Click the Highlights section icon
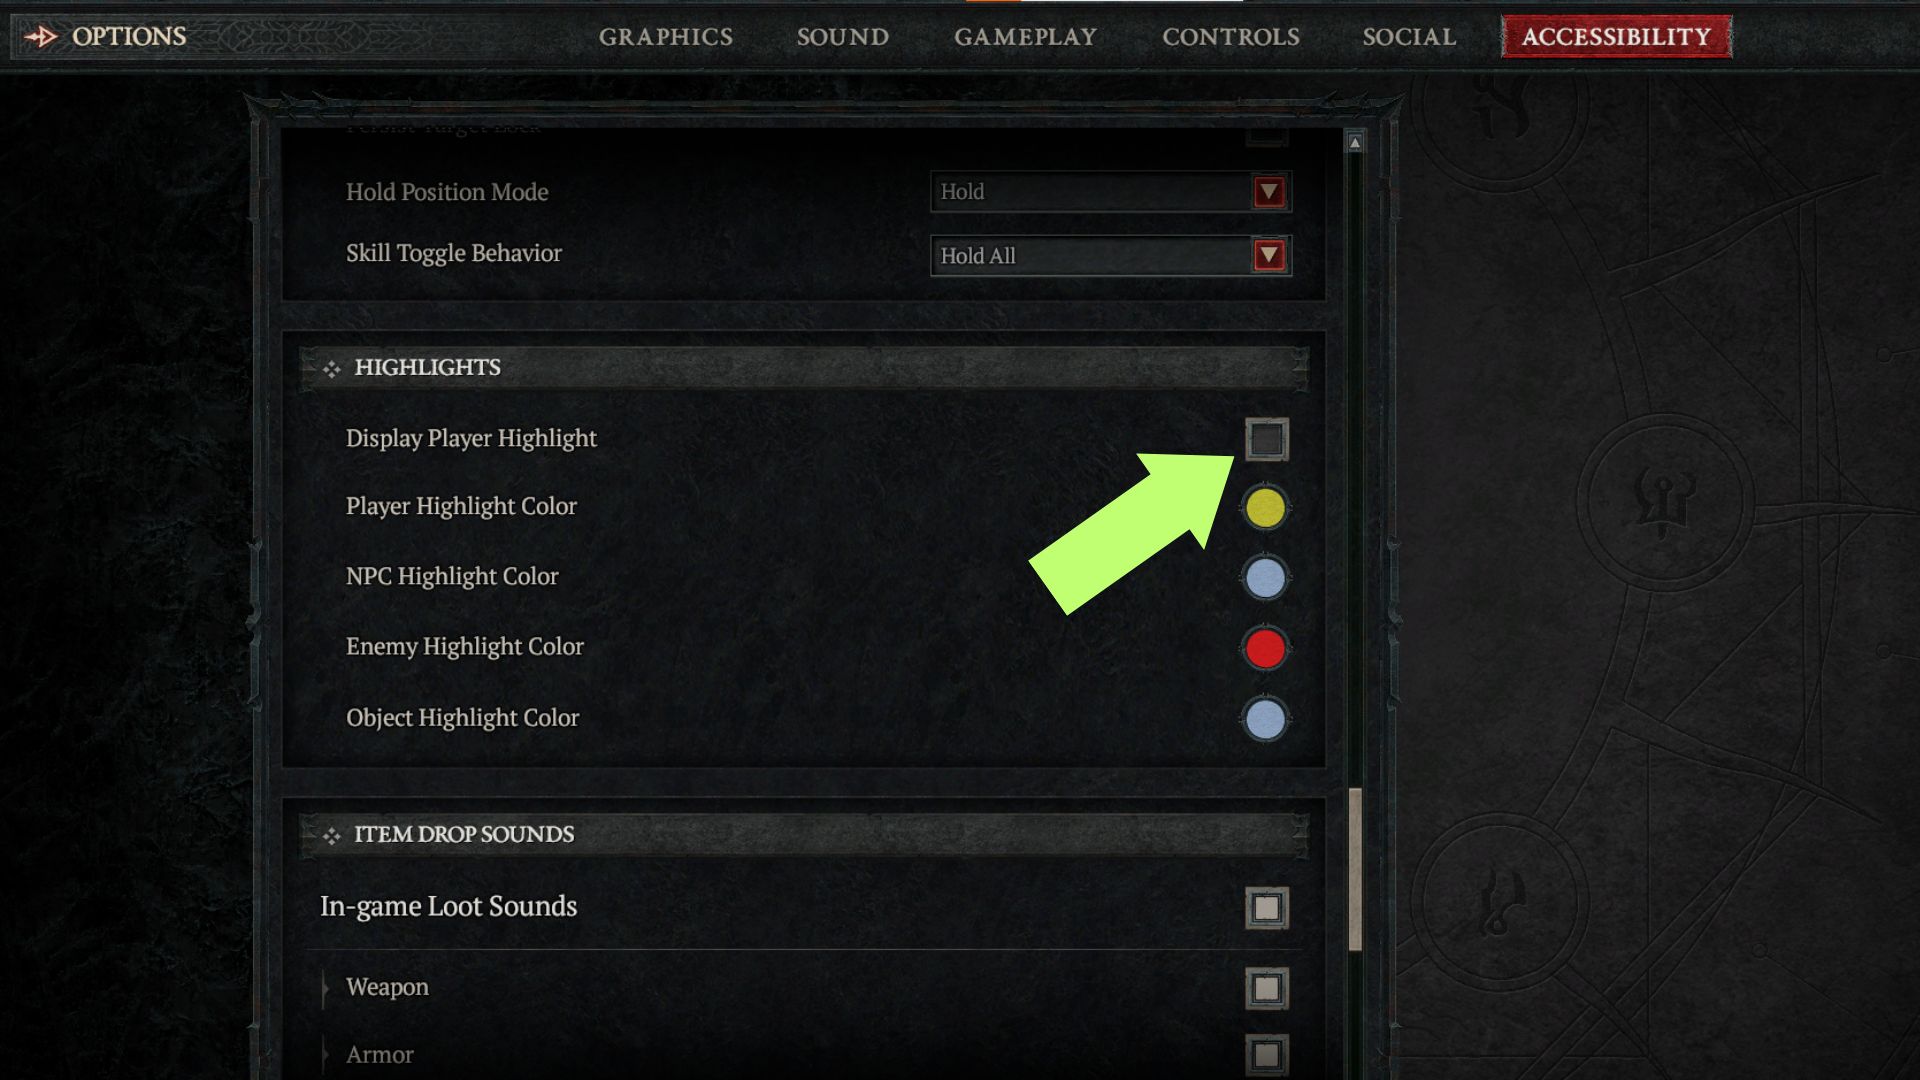The height and width of the screenshot is (1080, 1920). coord(332,367)
